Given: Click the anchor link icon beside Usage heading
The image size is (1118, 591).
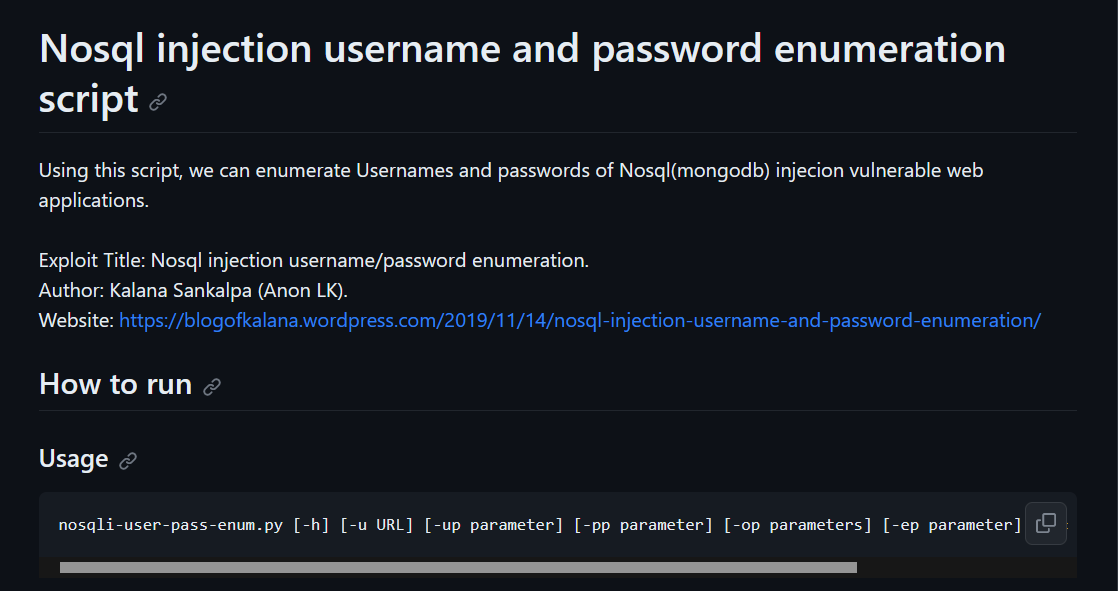Looking at the screenshot, I should coord(128,461).
